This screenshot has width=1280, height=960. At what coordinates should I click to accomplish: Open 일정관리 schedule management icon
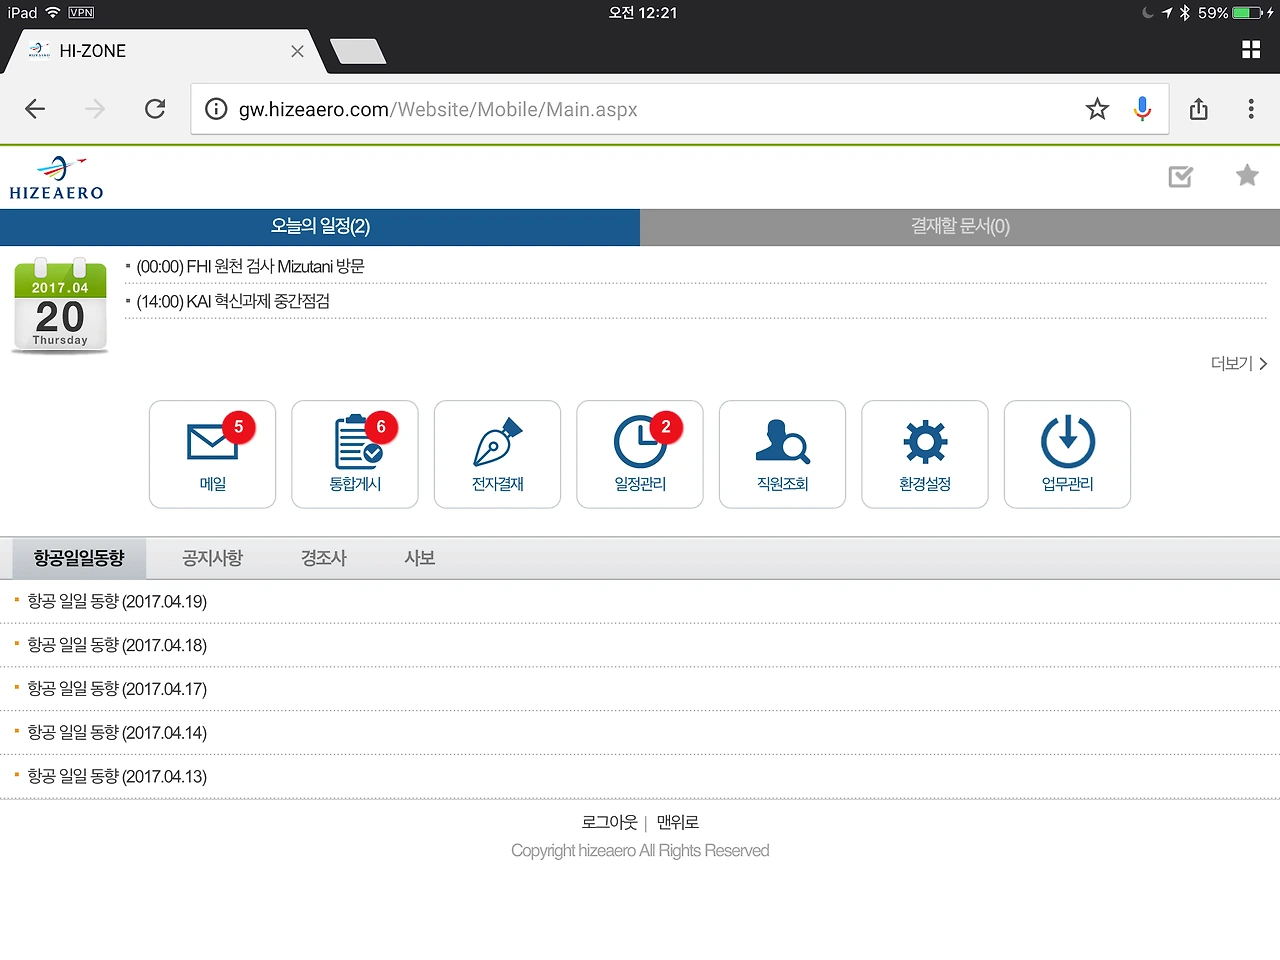click(640, 454)
